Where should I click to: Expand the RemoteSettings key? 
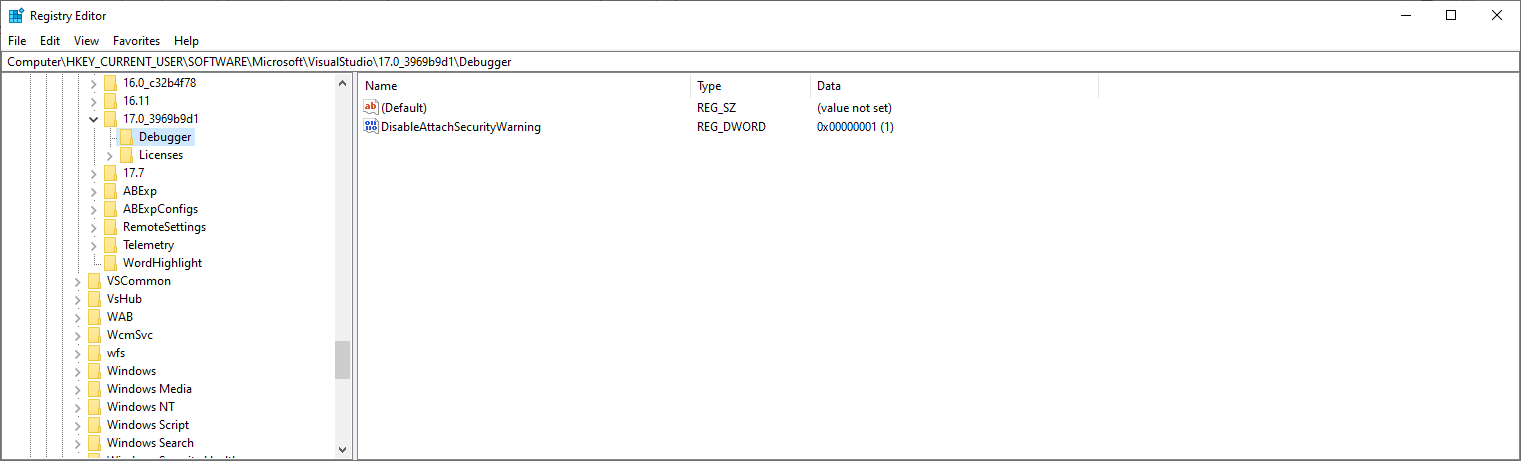(x=94, y=227)
